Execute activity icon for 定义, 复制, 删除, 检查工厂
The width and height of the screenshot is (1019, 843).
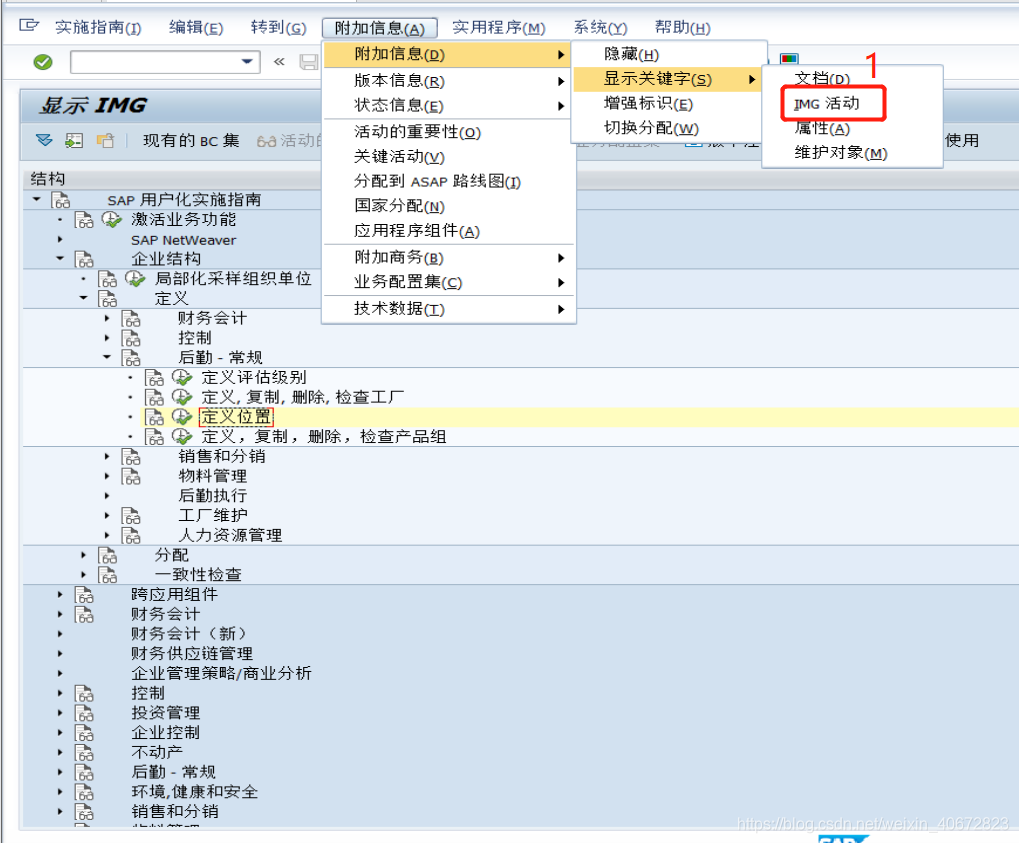tap(182, 396)
